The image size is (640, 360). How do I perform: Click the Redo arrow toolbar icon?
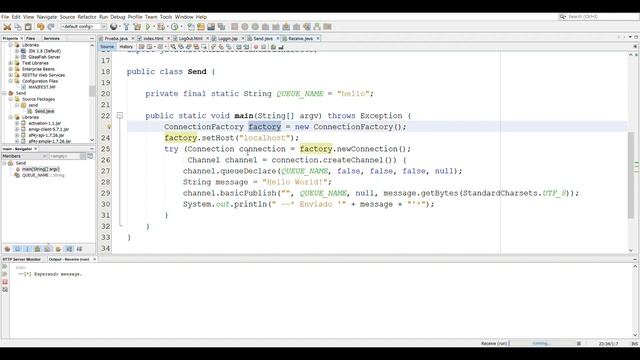pyautogui.click(x=51, y=27)
